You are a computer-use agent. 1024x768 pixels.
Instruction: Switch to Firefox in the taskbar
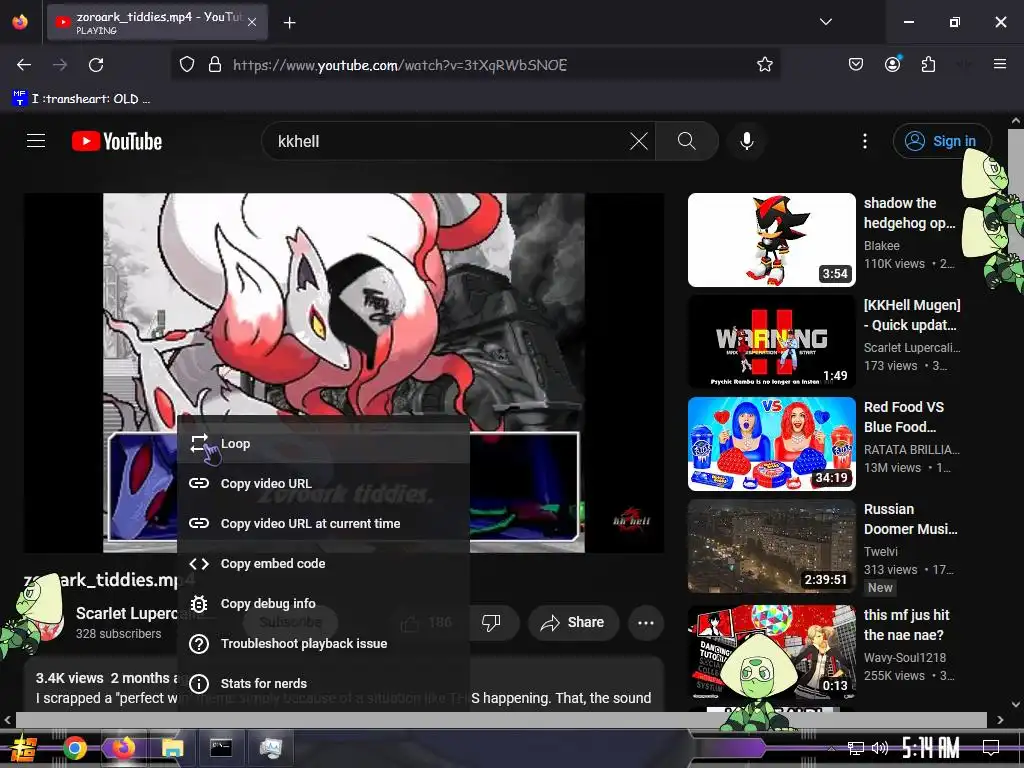point(123,748)
